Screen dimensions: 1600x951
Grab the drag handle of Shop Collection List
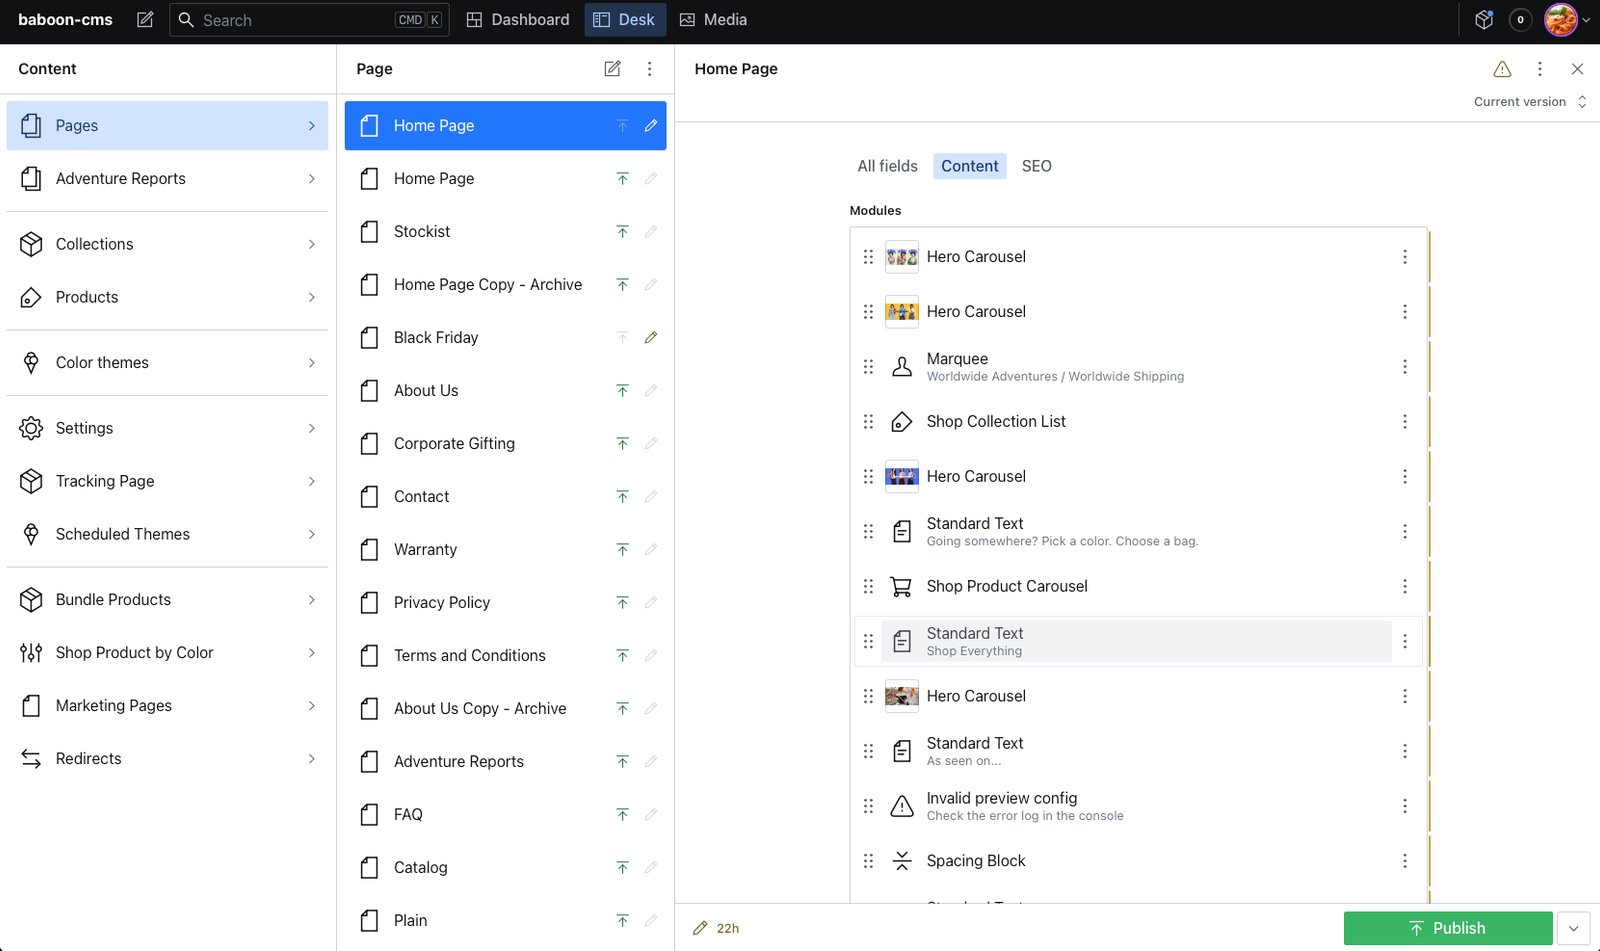pyautogui.click(x=868, y=422)
